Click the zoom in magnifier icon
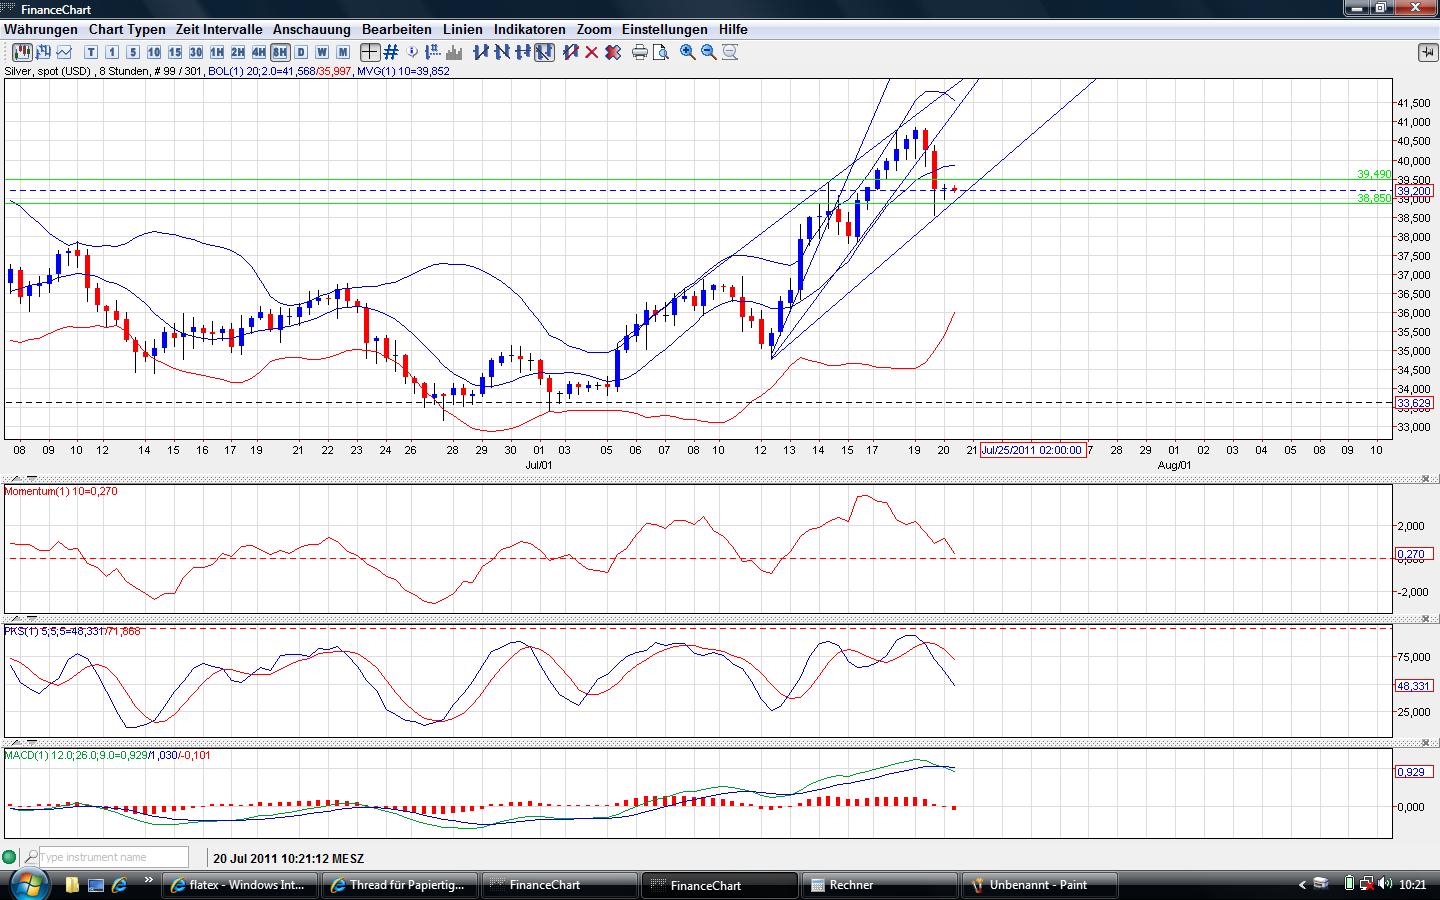Screen dimensions: 1440x900 click(687, 52)
